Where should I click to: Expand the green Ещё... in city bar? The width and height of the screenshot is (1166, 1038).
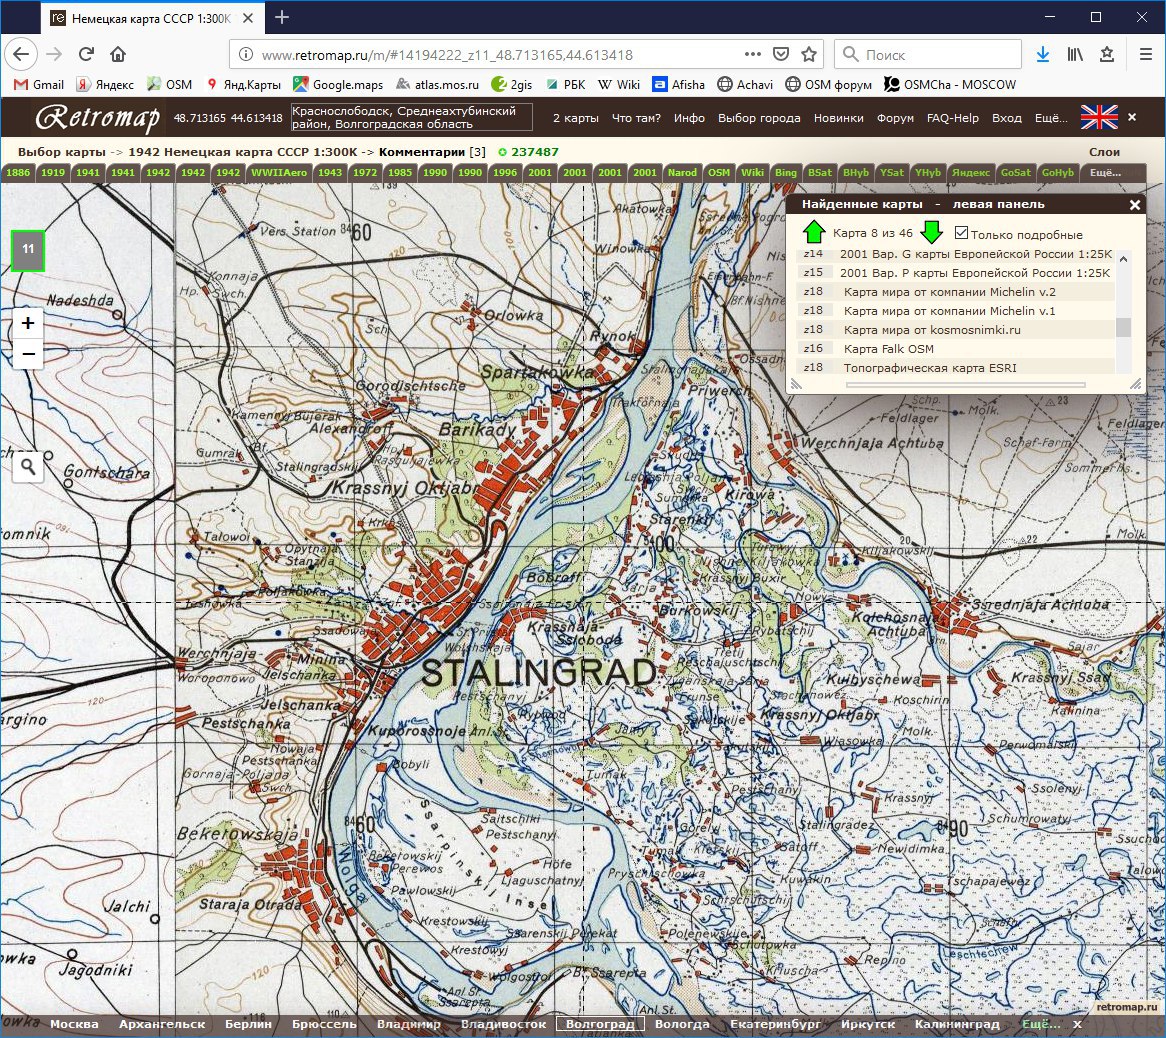[x=1041, y=1024]
